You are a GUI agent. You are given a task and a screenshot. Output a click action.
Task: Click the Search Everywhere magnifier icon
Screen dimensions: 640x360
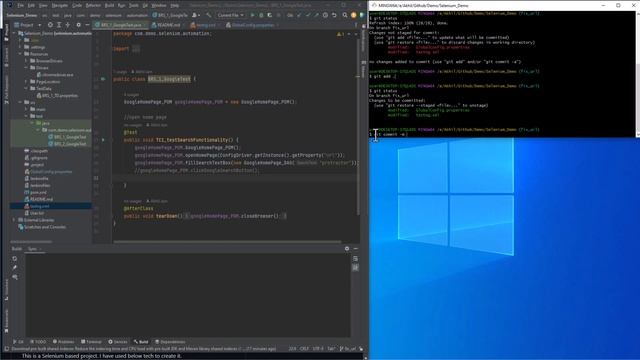point(345,15)
